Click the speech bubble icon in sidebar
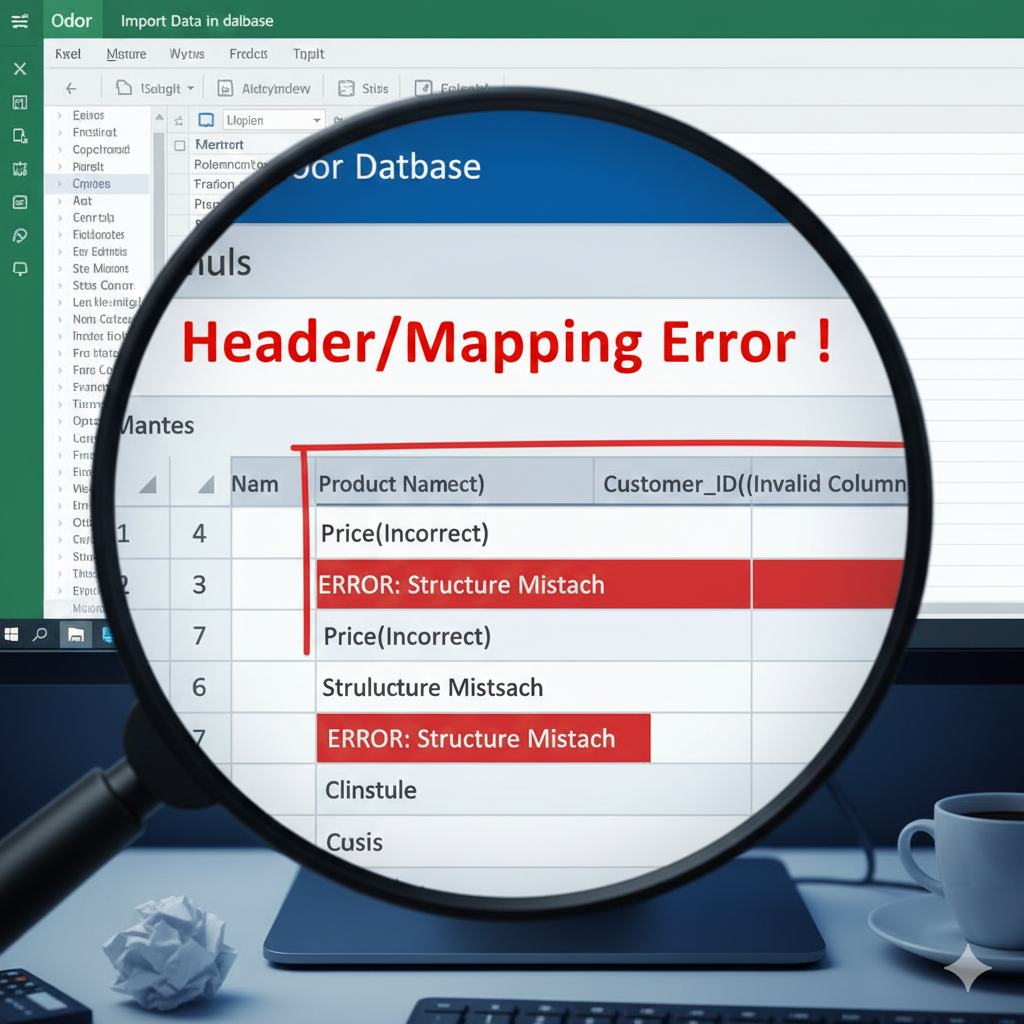The image size is (1024, 1024). tap(20, 269)
